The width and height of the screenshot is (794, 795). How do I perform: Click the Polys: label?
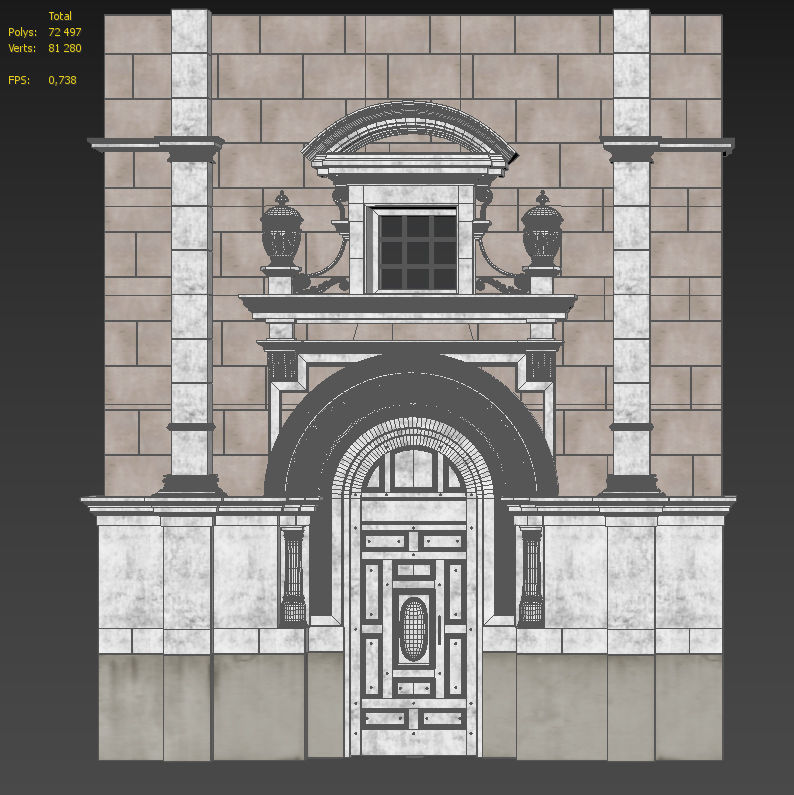pos(22,32)
